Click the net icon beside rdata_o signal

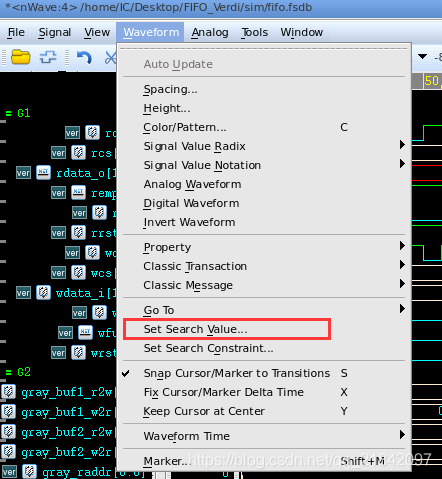(x=43, y=173)
